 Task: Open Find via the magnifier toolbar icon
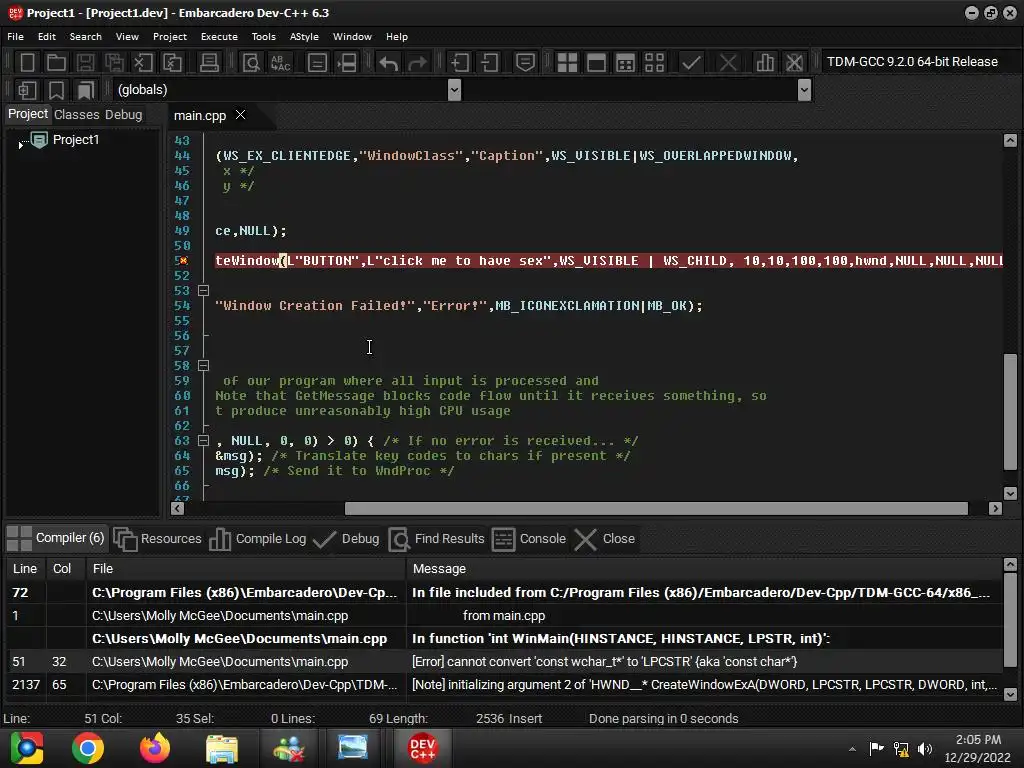coord(251,63)
